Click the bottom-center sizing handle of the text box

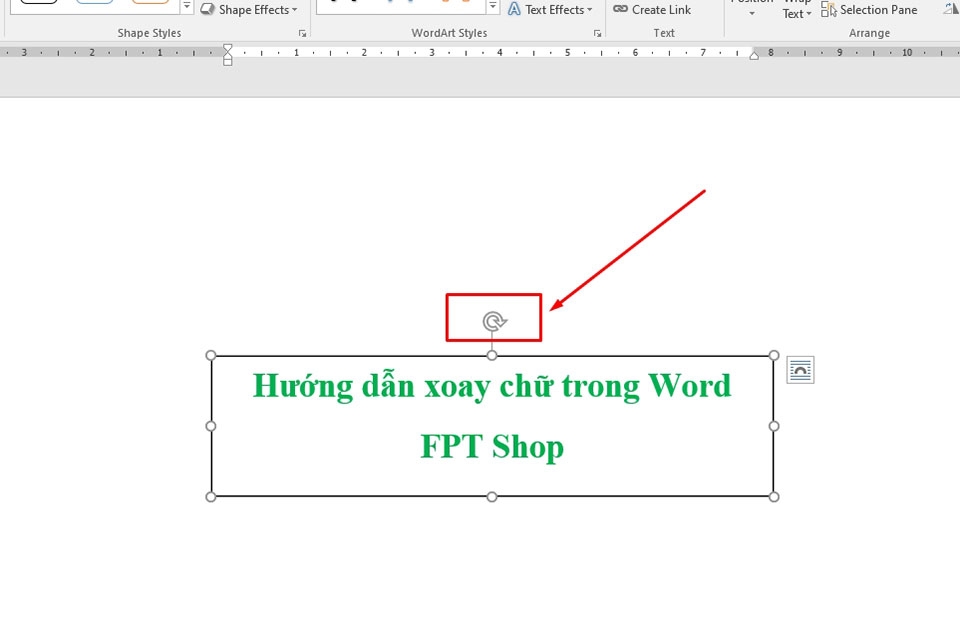(492, 495)
